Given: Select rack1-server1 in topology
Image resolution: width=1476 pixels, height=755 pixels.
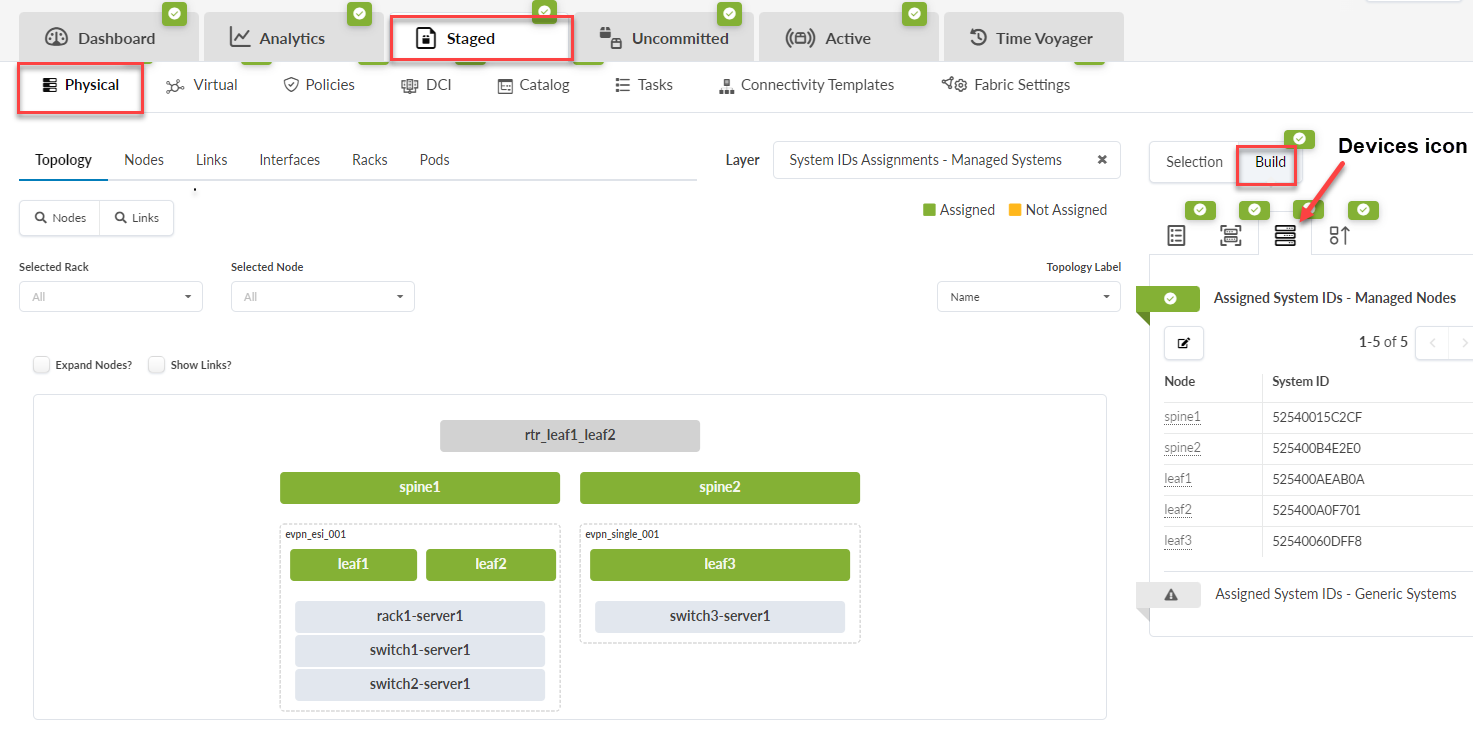Looking at the screenshot, I should coord(420,617).
